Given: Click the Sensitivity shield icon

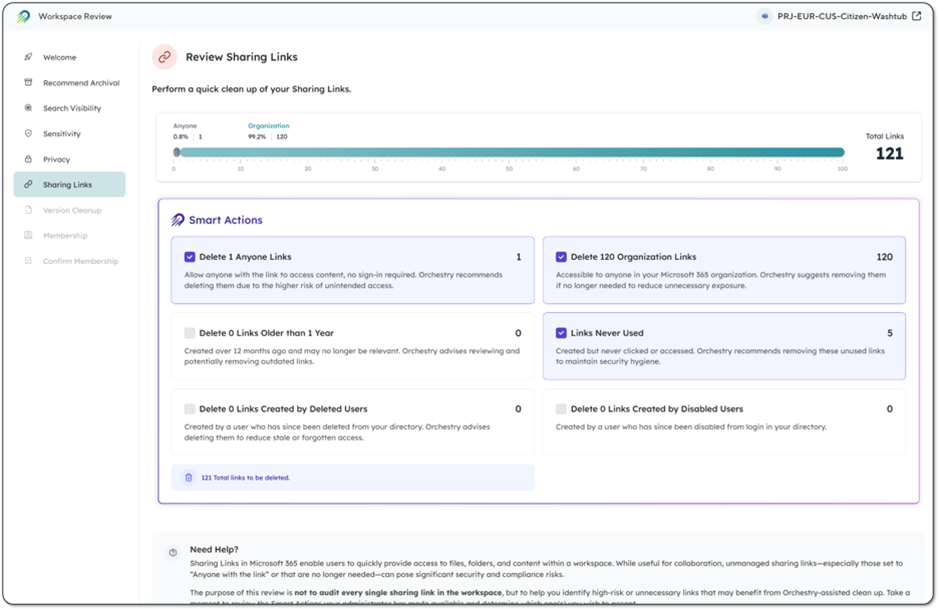Looking at the screenshot, I should pos(28,134).
